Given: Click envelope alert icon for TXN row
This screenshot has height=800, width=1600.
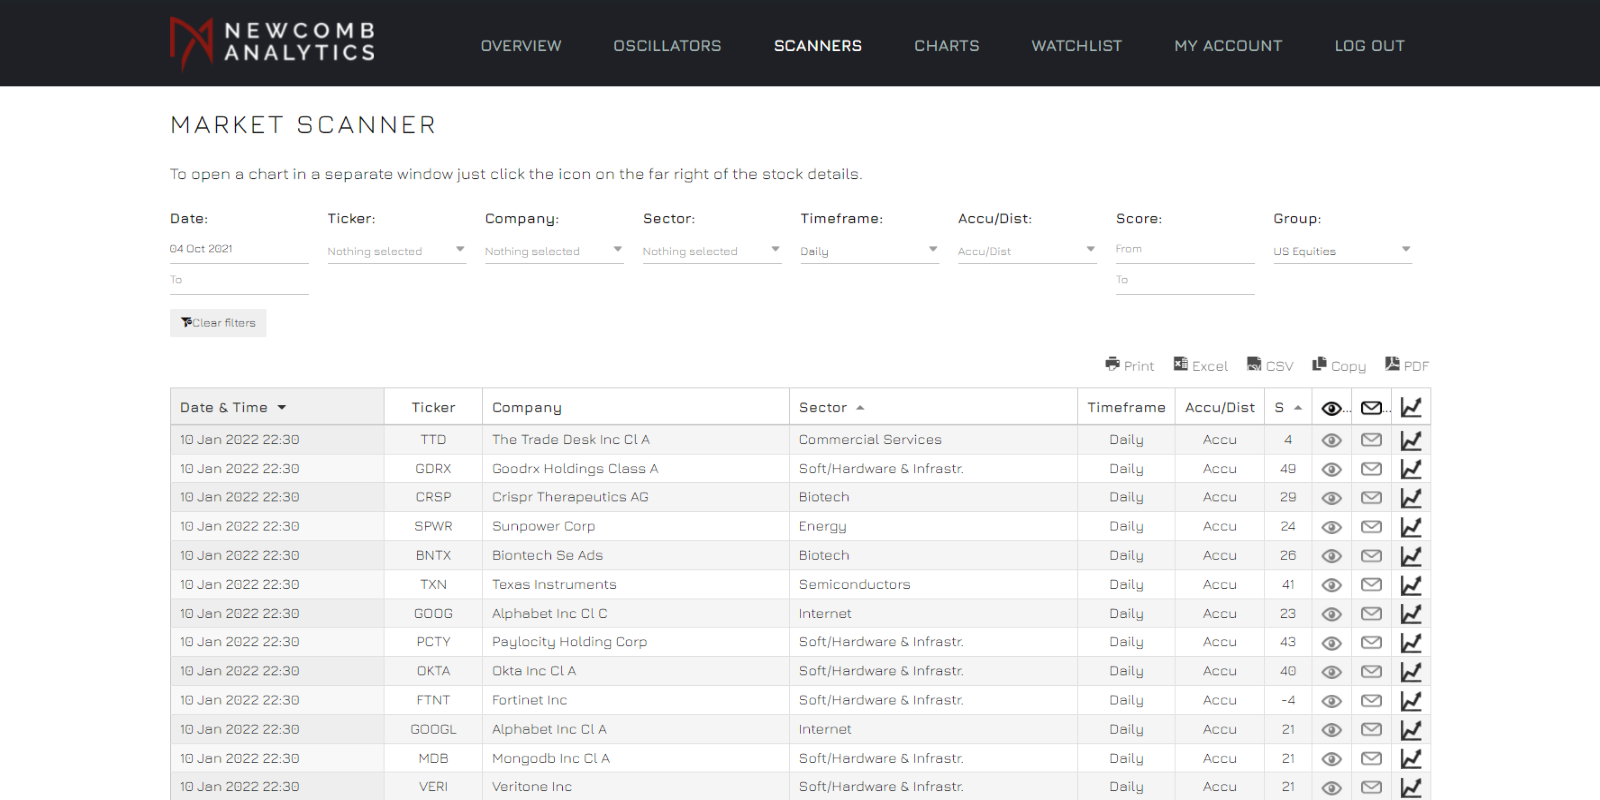Looking at the screenshot, I should pos(1372,585).
